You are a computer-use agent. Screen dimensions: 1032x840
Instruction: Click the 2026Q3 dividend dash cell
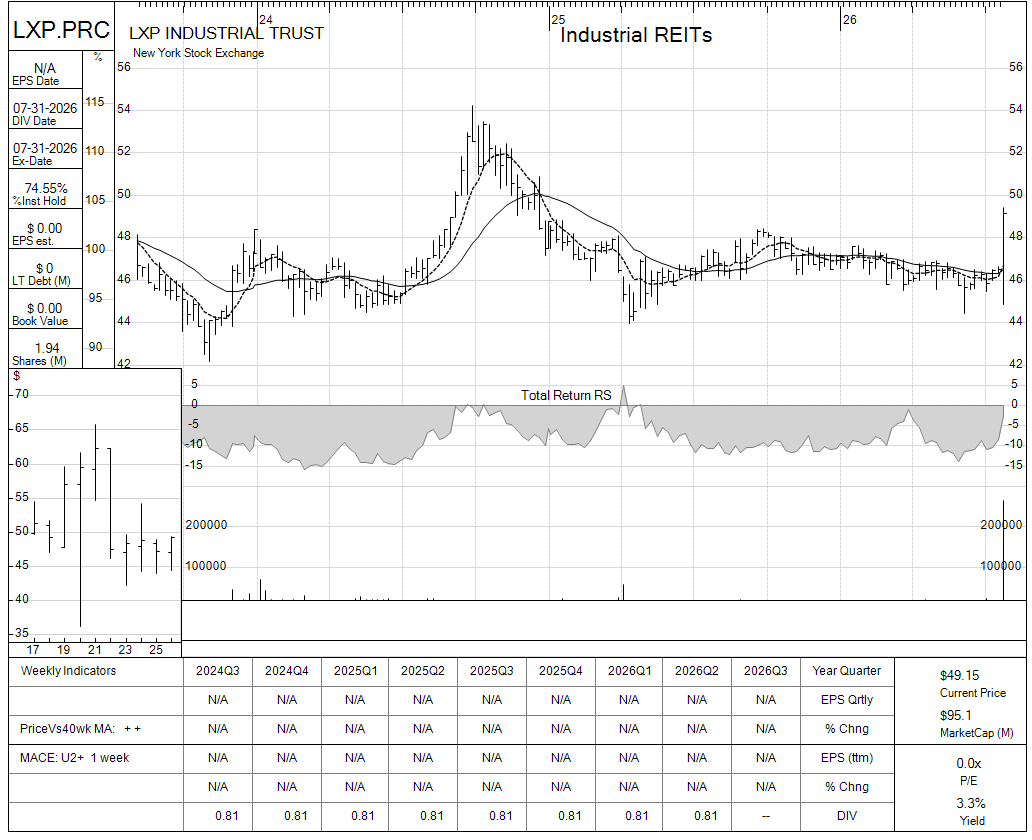click(x=766, y=816)
